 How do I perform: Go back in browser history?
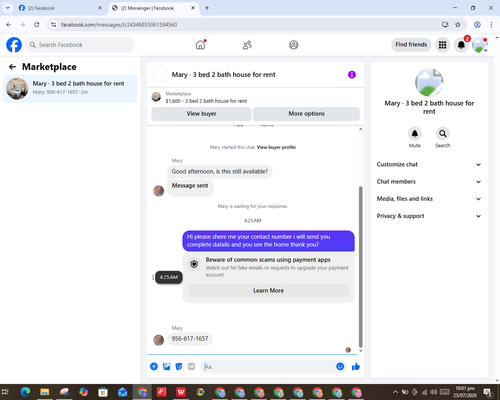(9, 25)
